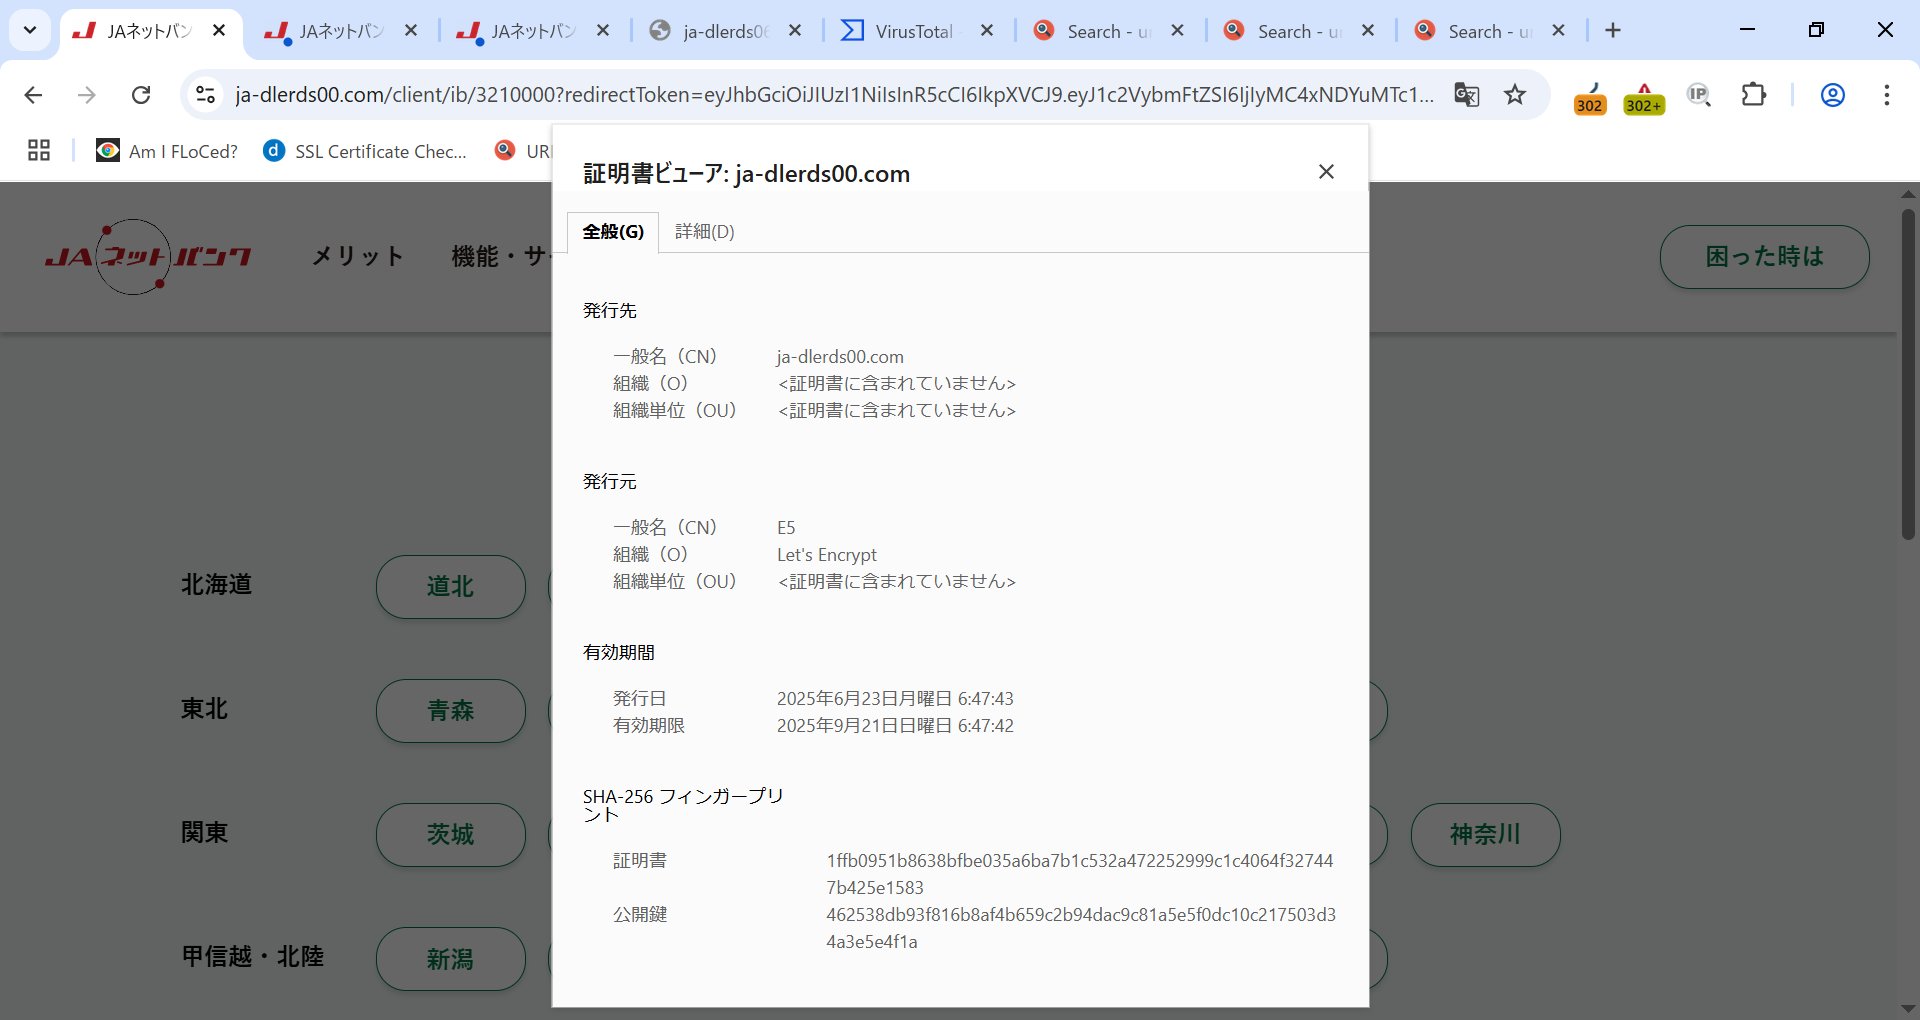The image size is (1920, 1020).
Task: Click the page vertical scrollbar thumb
Action: [x=1908, y=374]
